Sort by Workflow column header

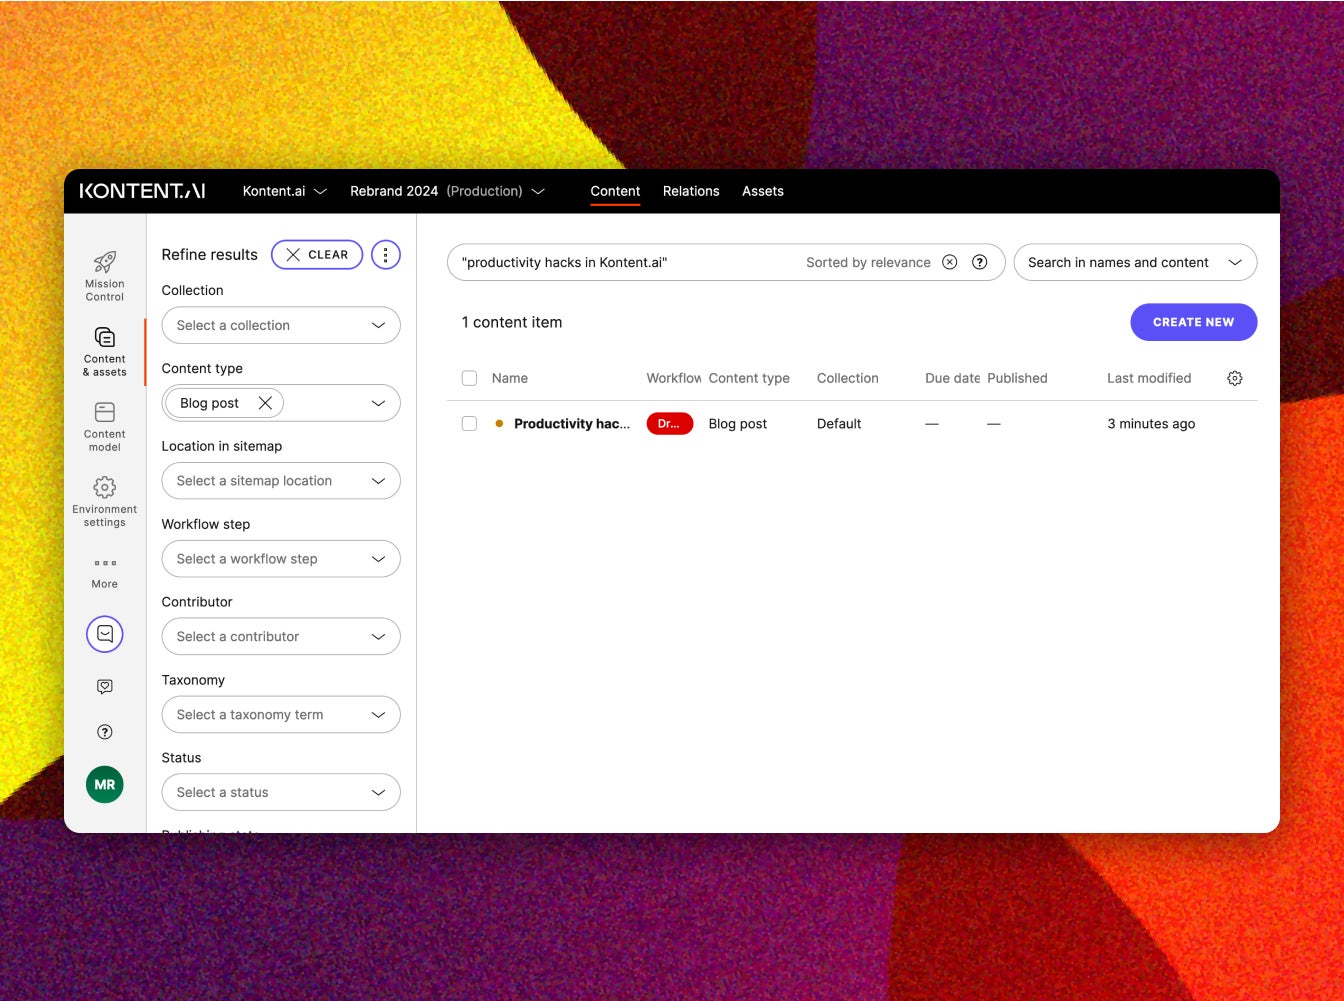pyautogui.click(x=674, y=378)
